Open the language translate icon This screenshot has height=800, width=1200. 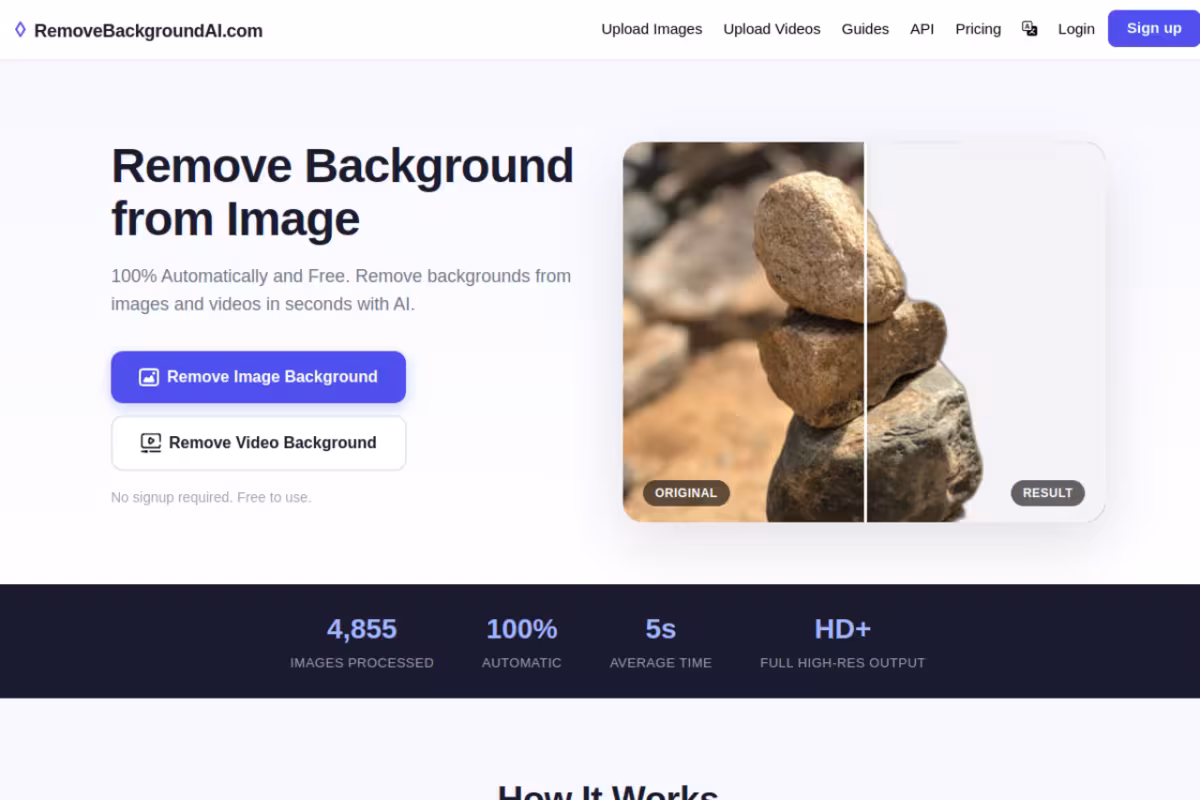(x=1029, y=29)
